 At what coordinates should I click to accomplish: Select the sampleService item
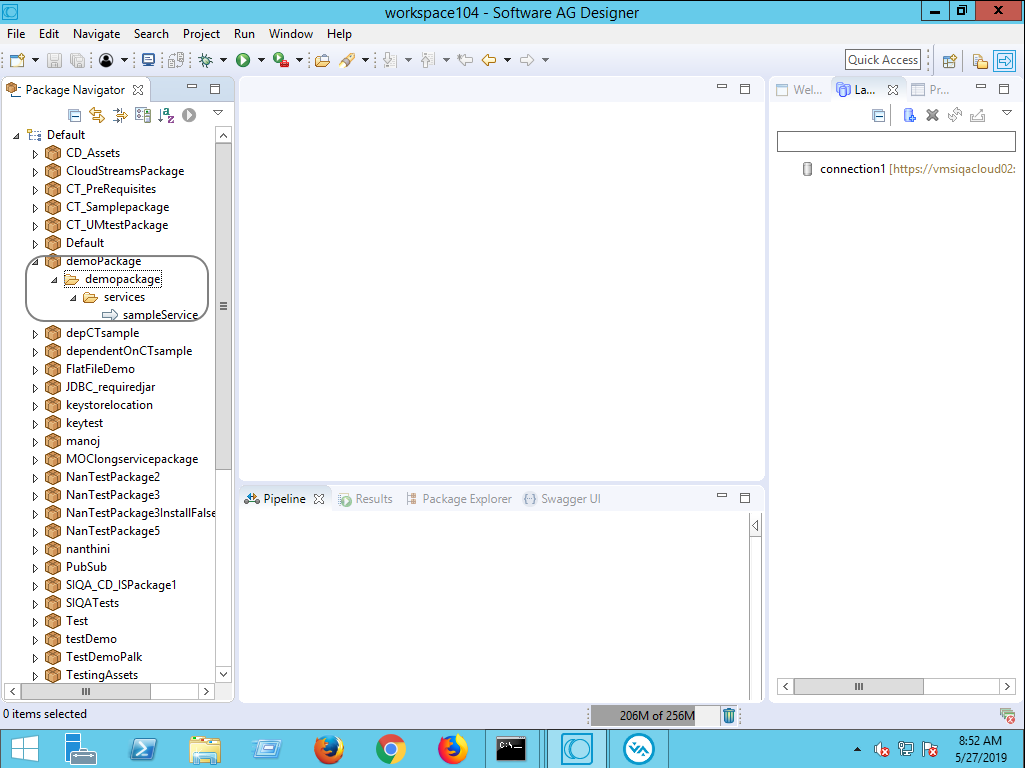[160, 315]
